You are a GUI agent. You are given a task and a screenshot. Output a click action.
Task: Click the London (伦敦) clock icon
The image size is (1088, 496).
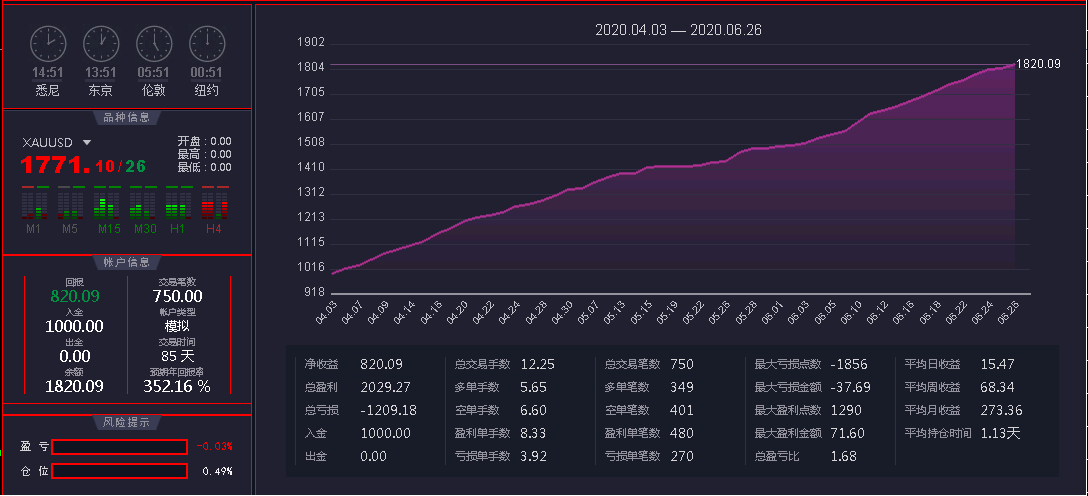[x=153, y=44]
